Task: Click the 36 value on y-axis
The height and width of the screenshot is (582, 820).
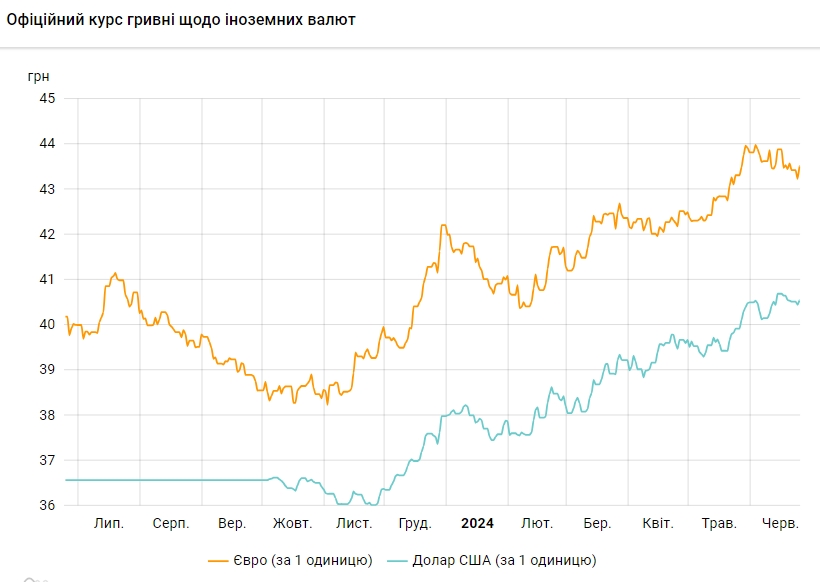Action: tap(47, 505)
